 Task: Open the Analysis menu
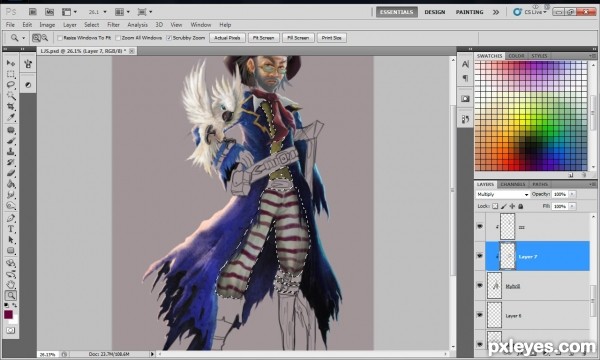click(x=137, y=24)
